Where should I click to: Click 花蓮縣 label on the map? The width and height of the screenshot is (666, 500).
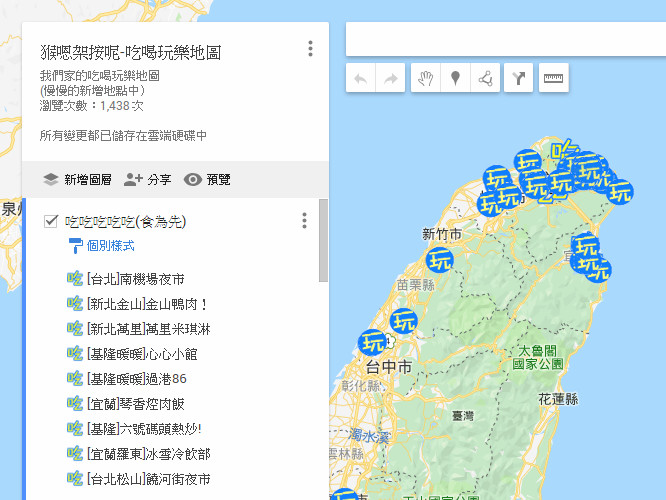coord(558,399)
